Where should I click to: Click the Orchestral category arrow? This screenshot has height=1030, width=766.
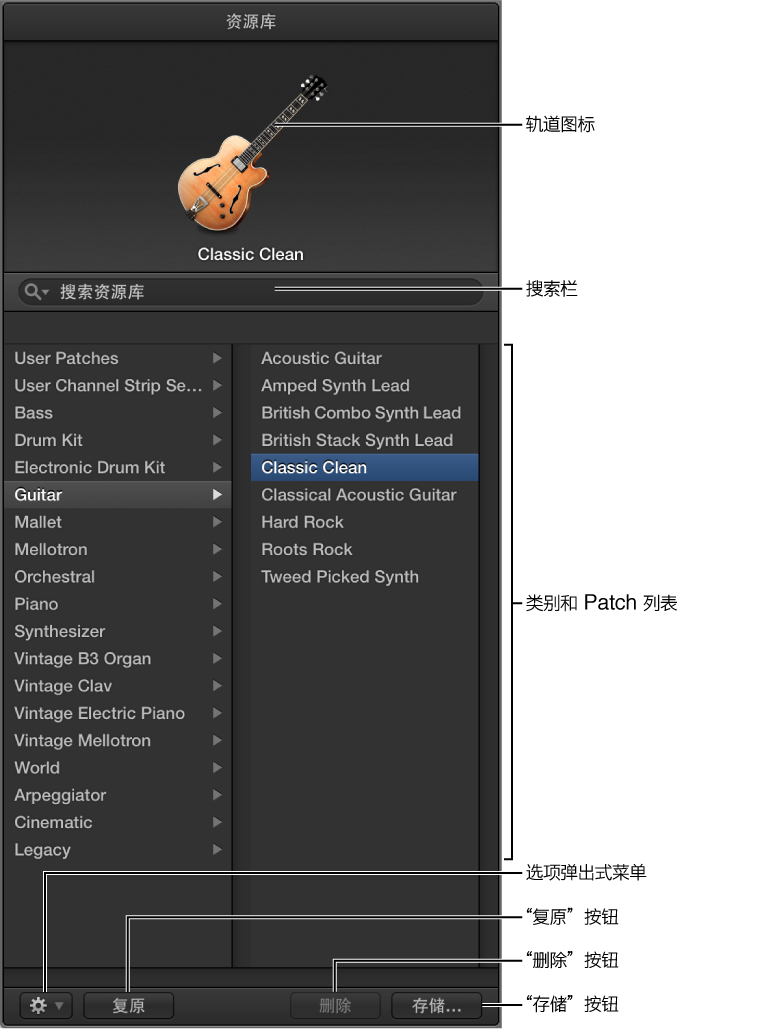217,577
